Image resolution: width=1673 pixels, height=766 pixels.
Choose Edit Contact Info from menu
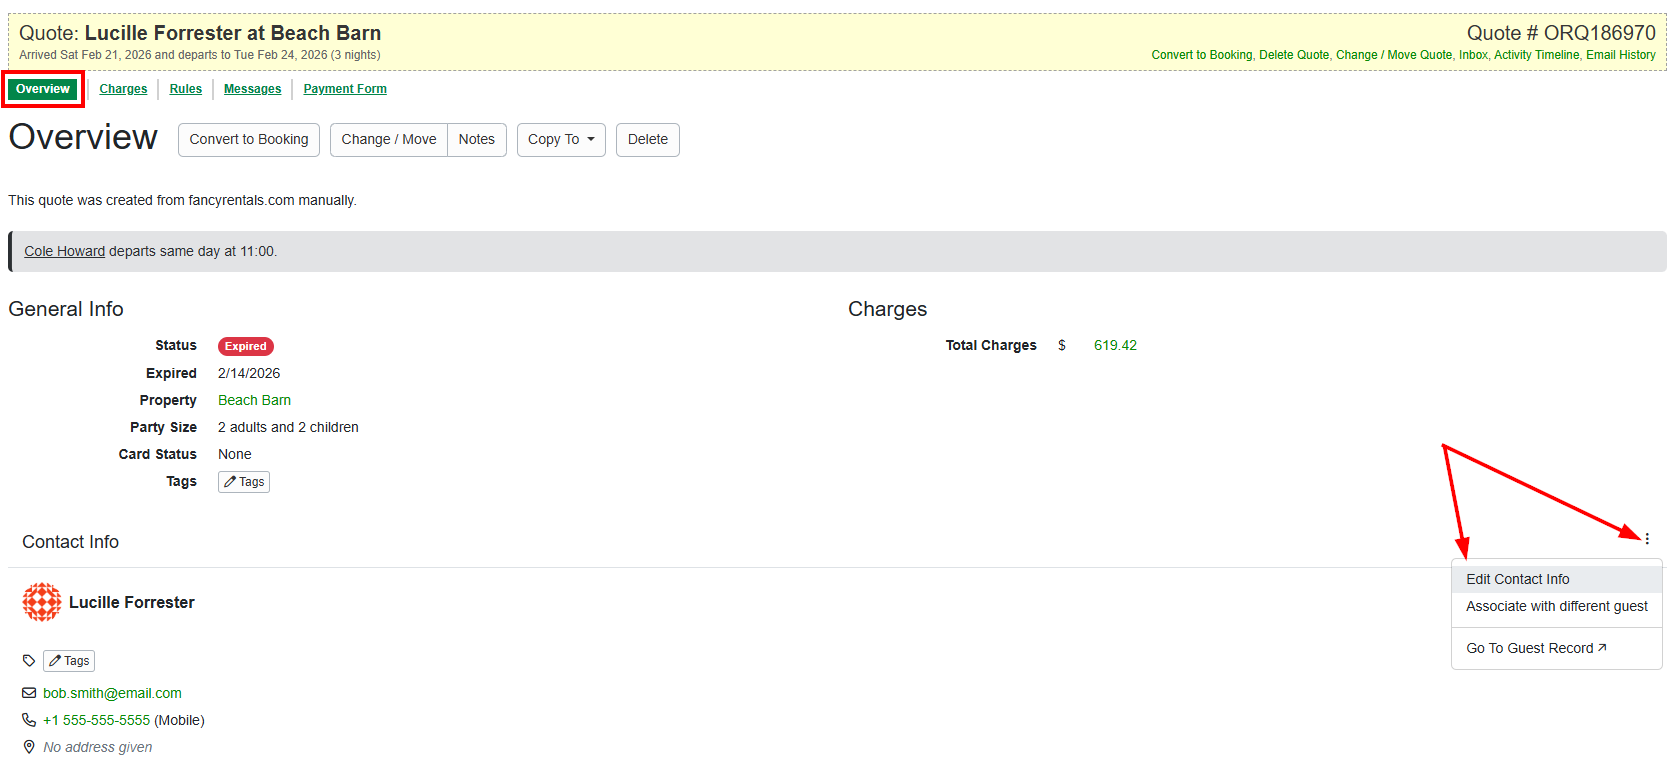point(1556,579)
